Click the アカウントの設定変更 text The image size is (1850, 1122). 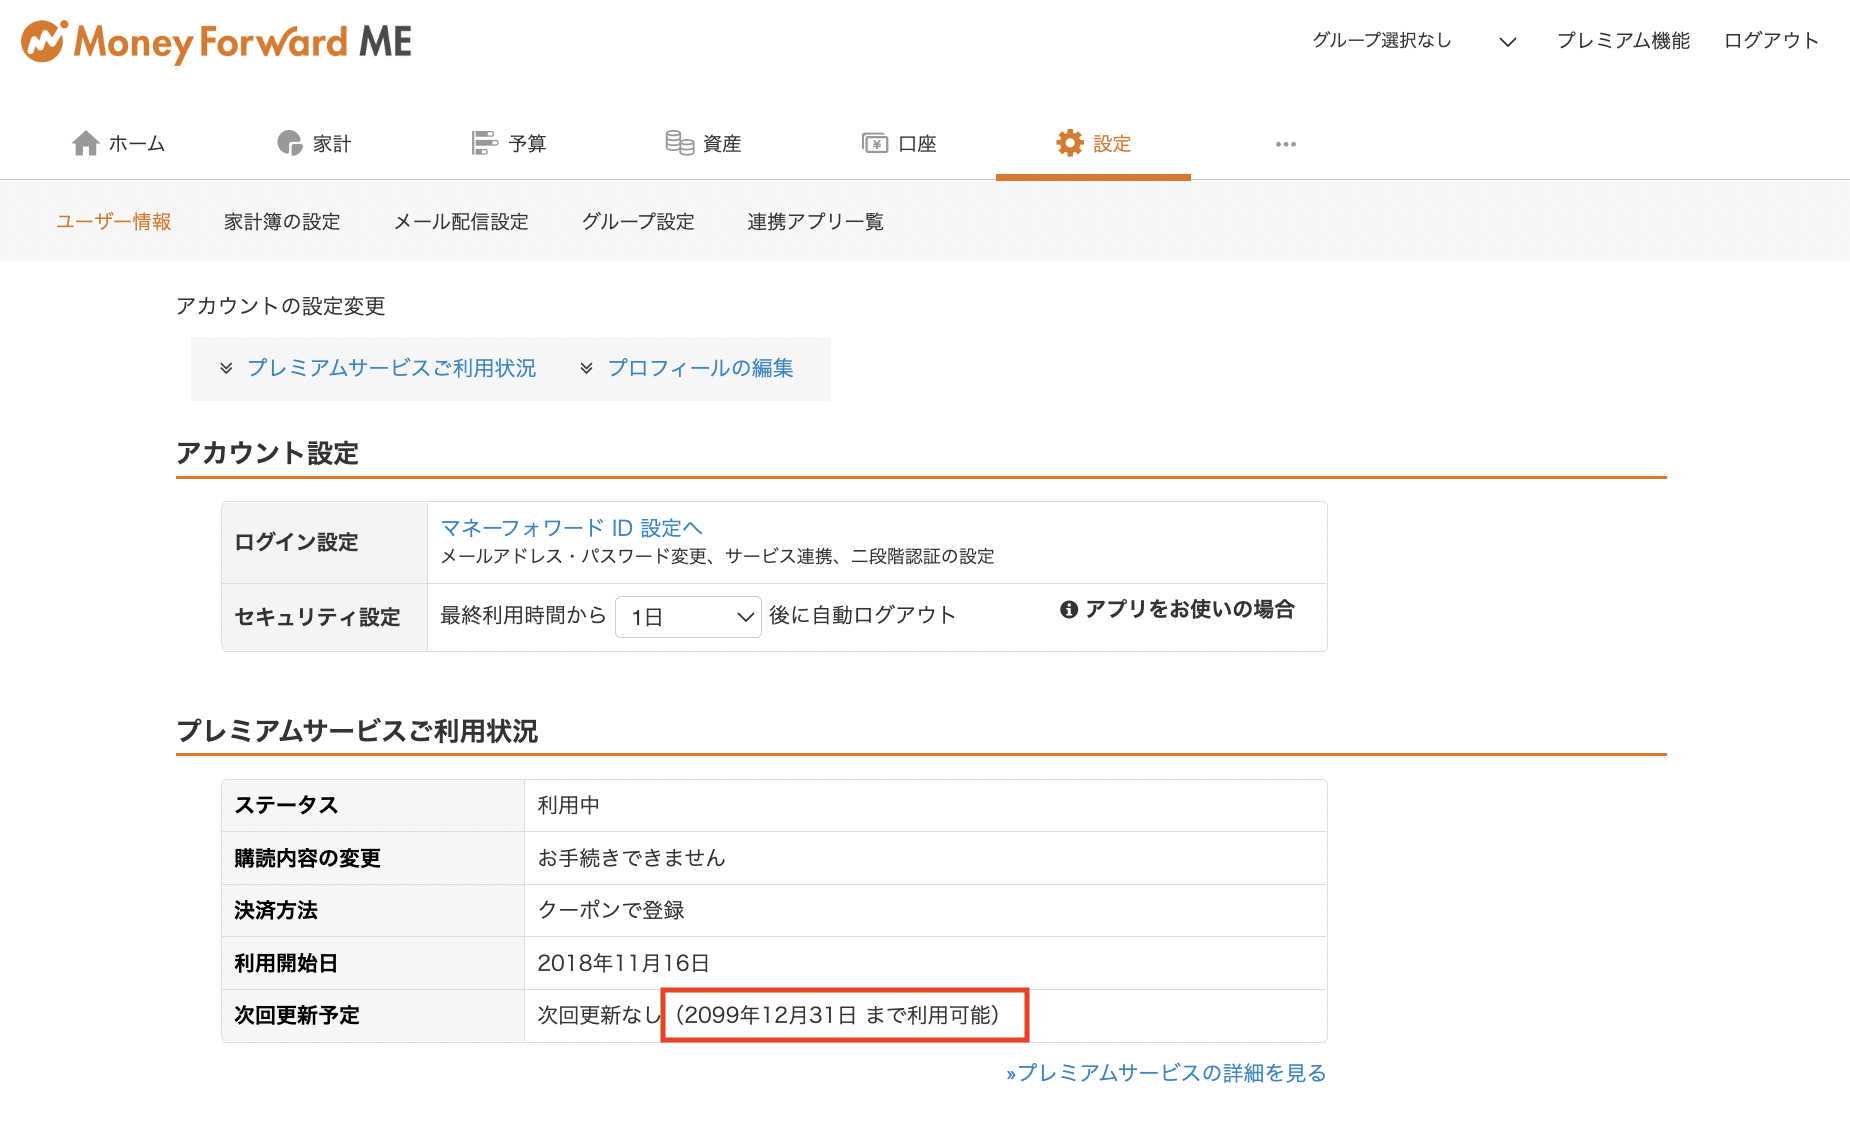280,306
